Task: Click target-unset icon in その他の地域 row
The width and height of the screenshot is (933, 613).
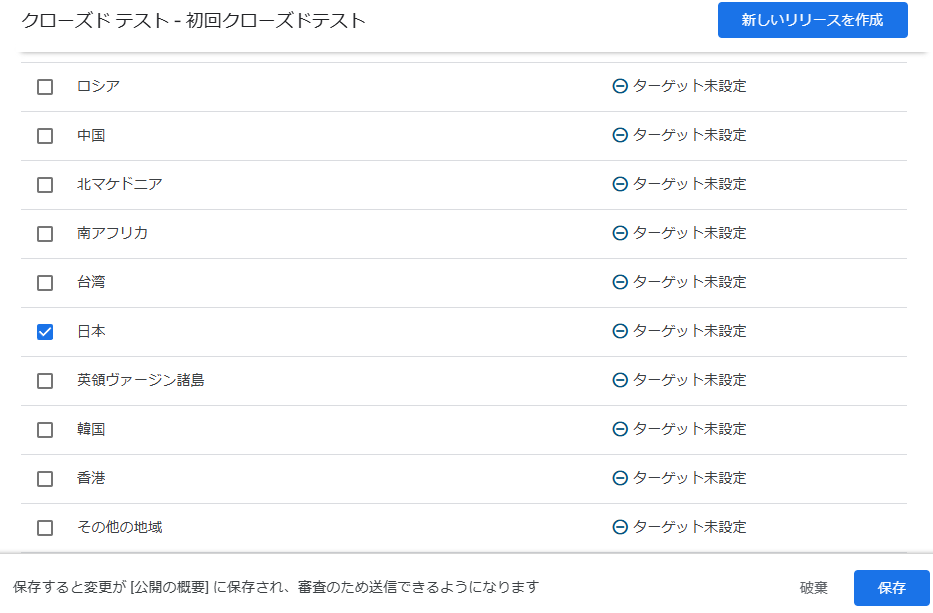Action: (x=620, y=527)
